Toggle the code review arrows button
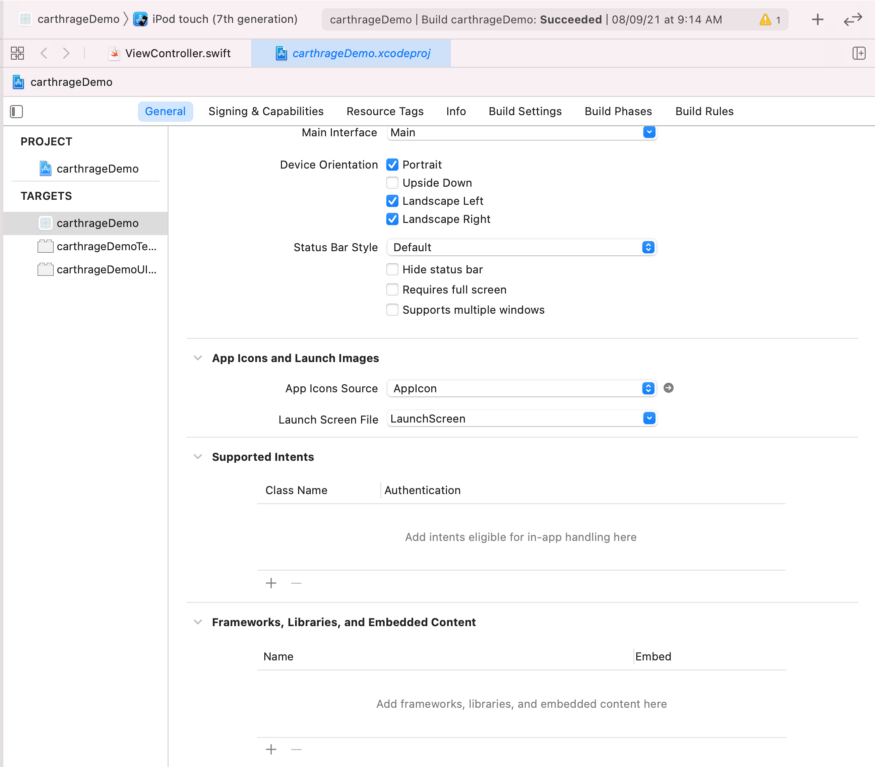Viewport: 875px width, 767px height. point(853,20)
